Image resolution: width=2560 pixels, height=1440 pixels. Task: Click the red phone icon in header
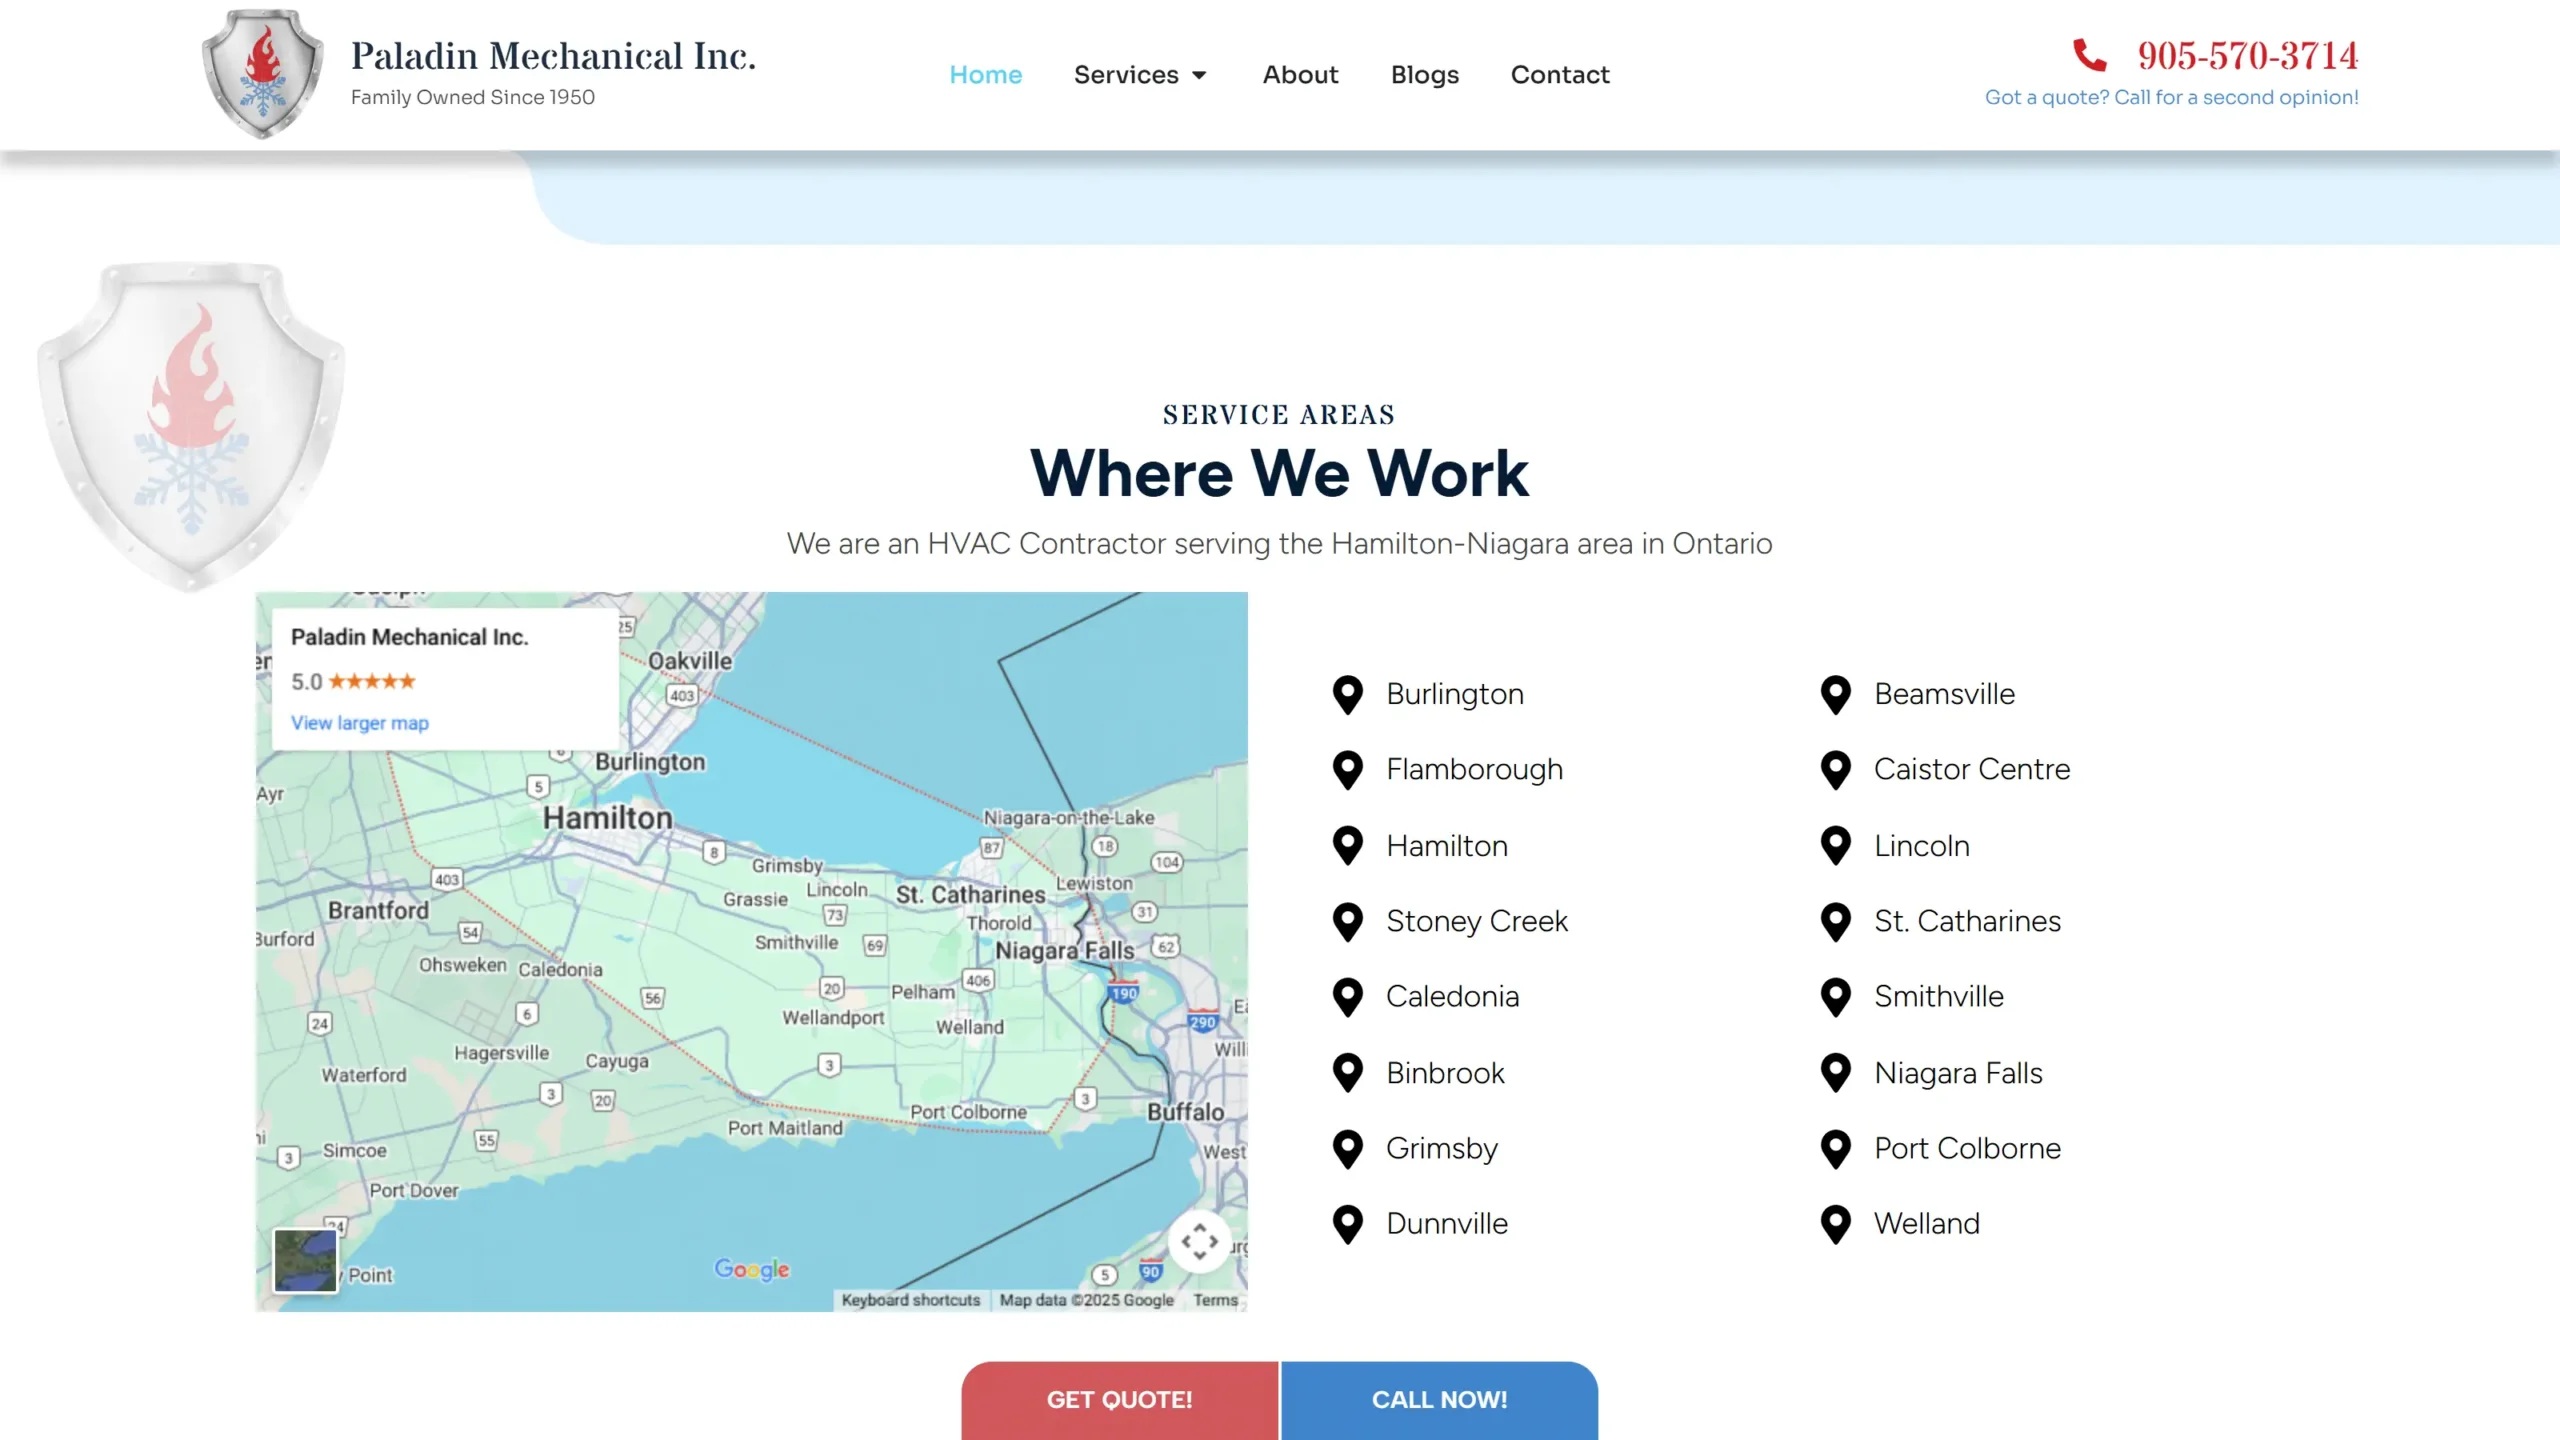coord(2089,55)
